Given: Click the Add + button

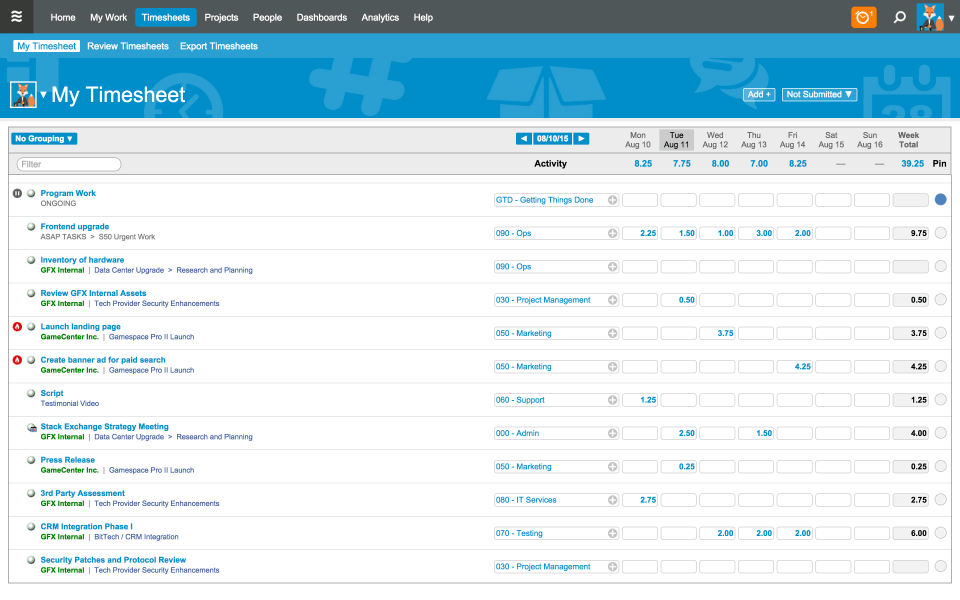Looking at the screenshot, I should (759, 93).
